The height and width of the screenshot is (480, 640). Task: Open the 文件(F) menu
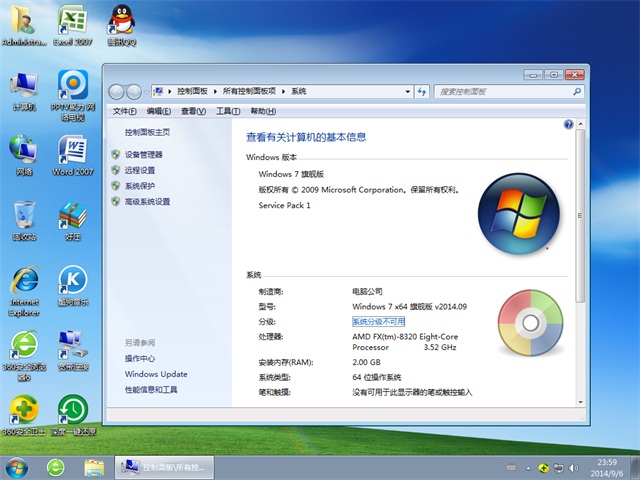124,111
